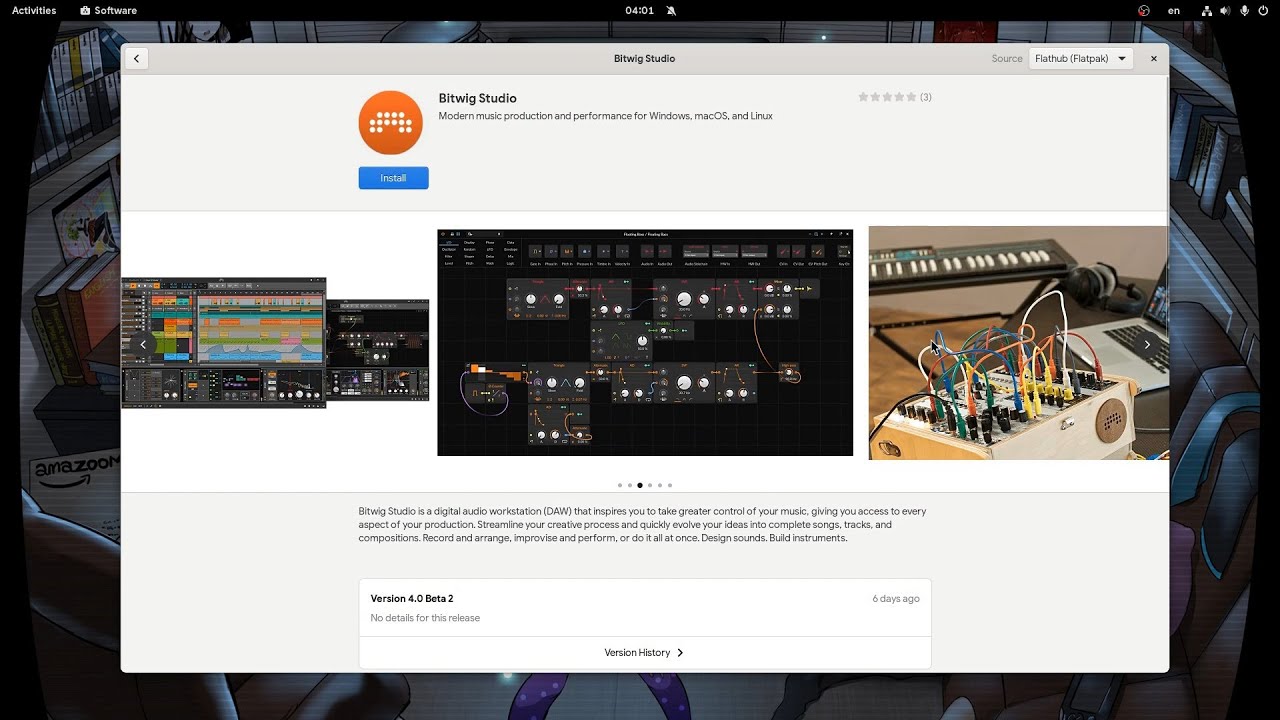1280x720 pixels.
Task: Click the Bitwig Studio orange app icon
Action: pyautogui.click(x=391, y=122)
